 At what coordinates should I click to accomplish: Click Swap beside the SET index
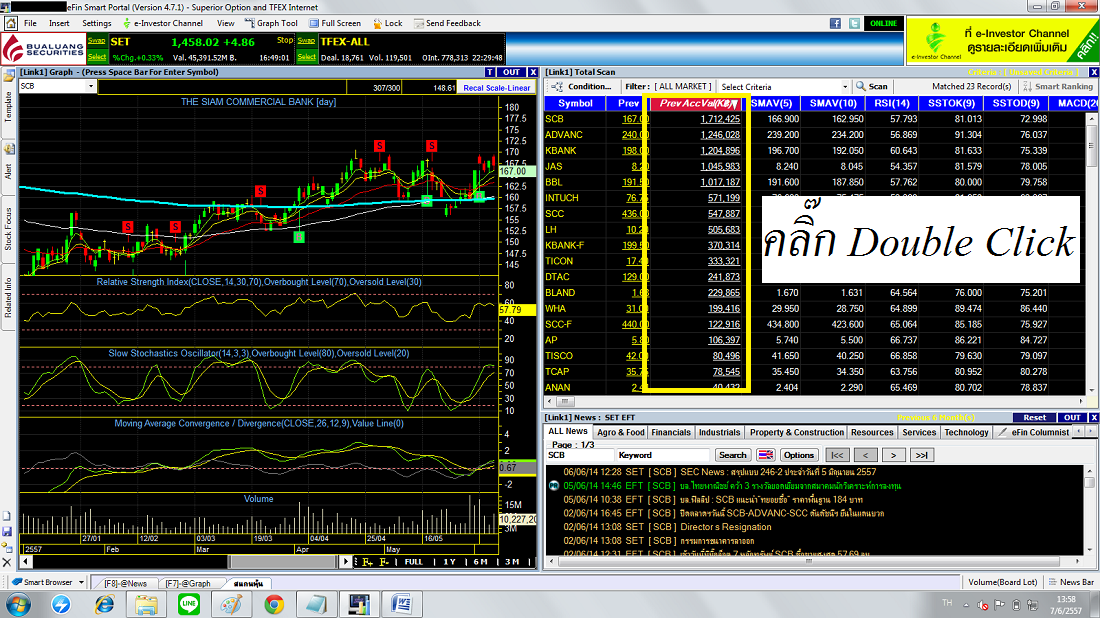pyautogui.click(x=97, y=41)
